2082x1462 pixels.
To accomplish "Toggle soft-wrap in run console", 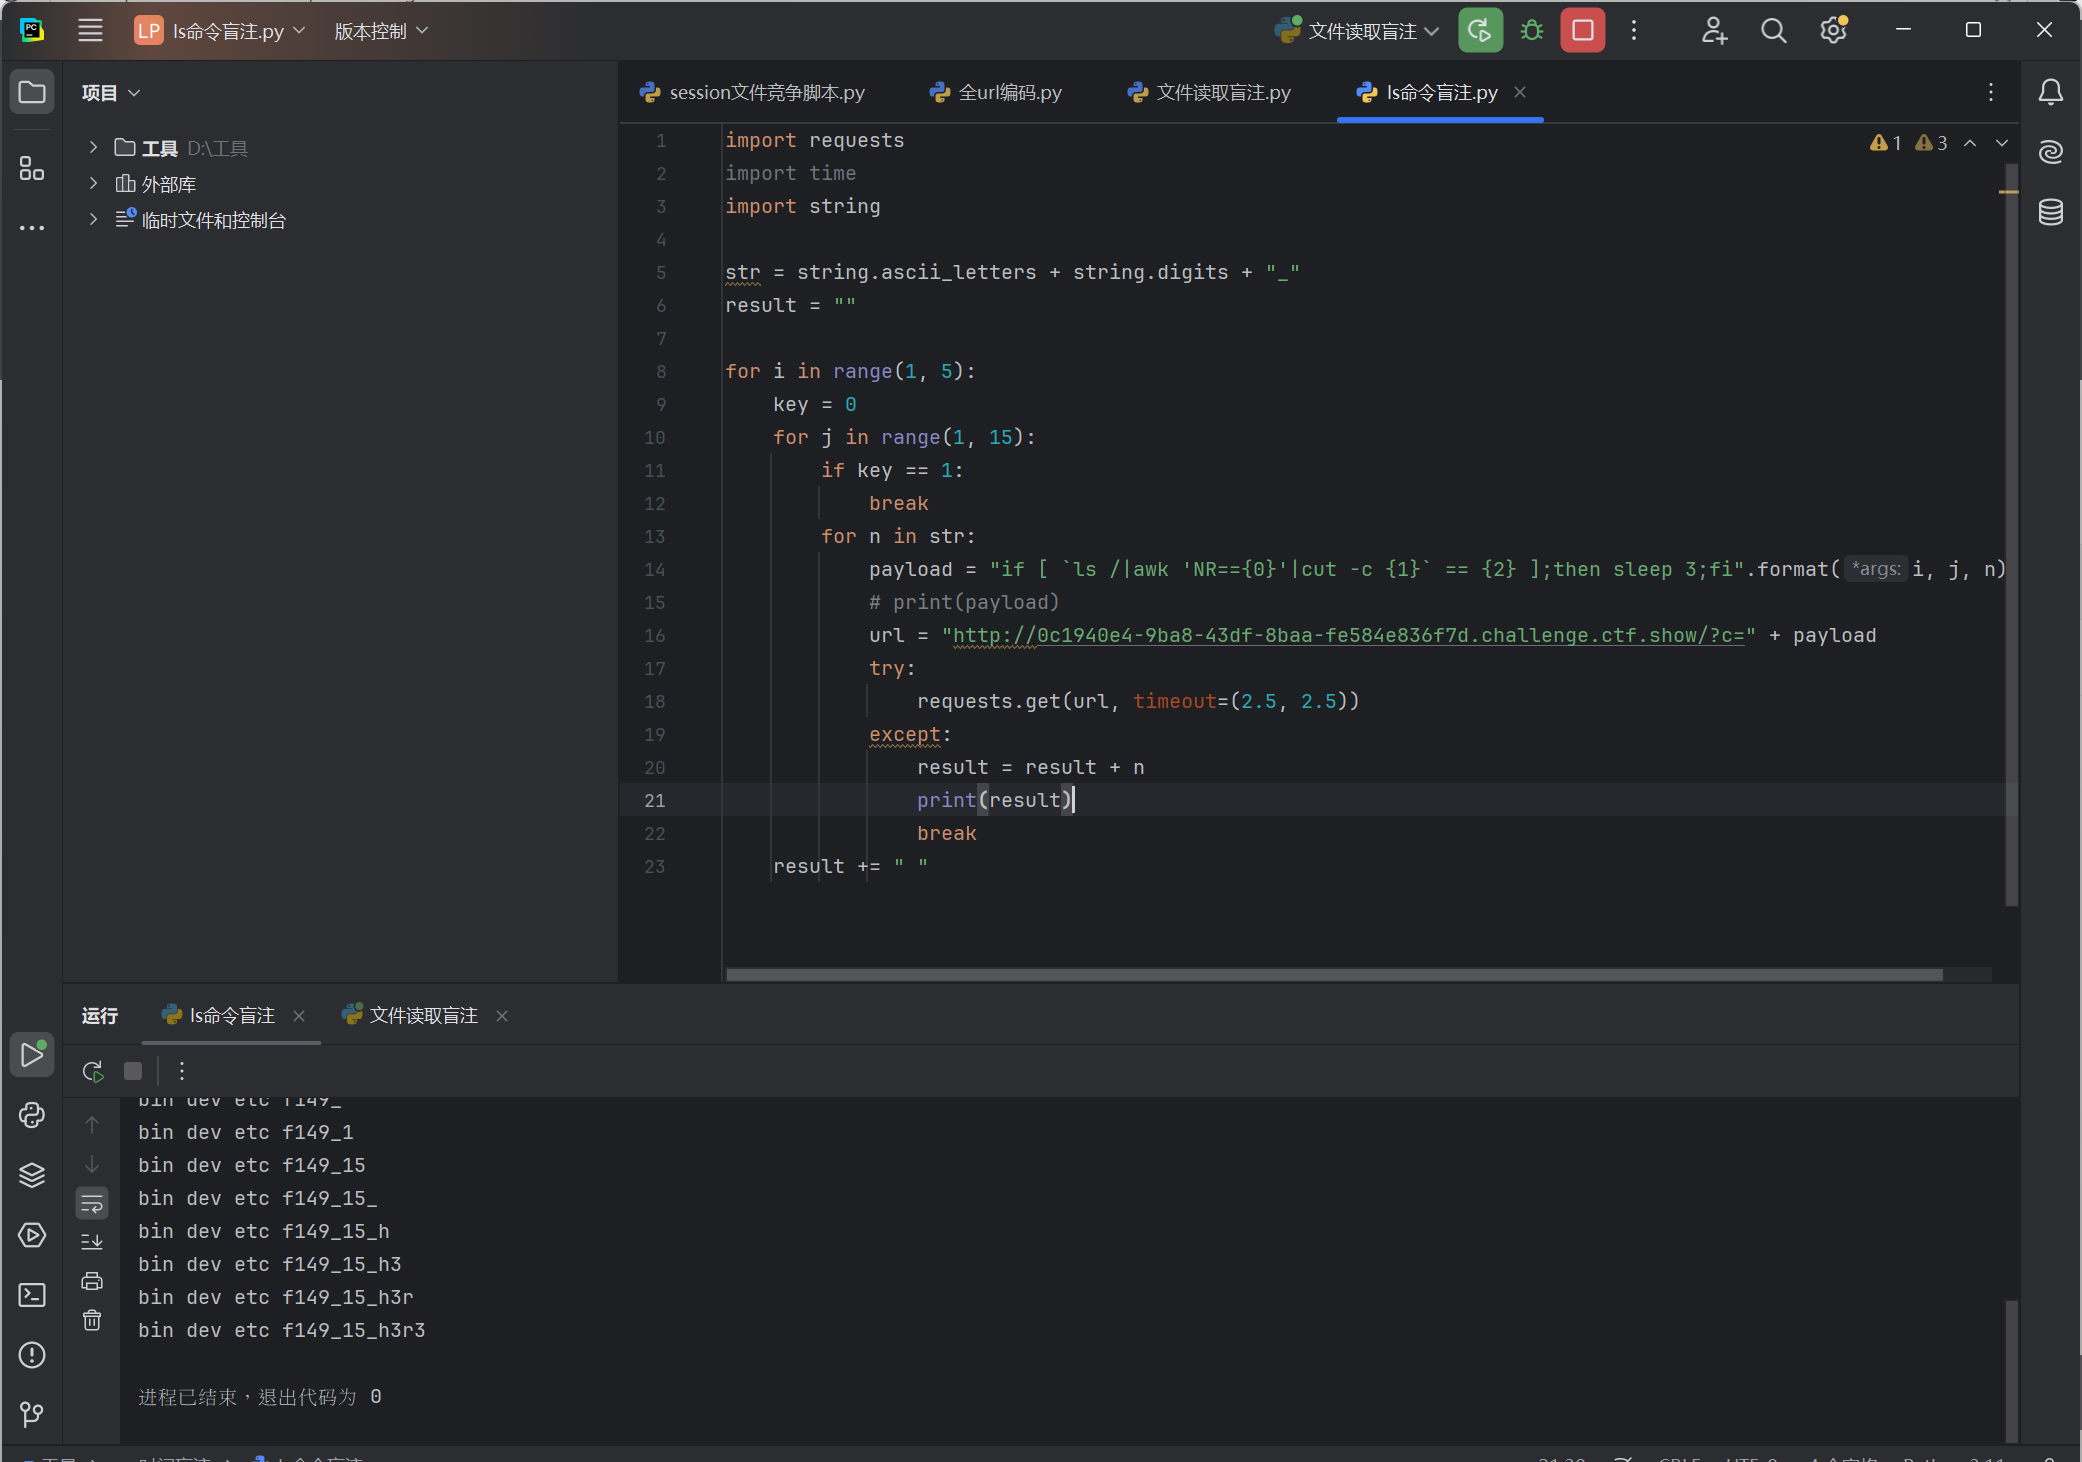I will 92,1203.
